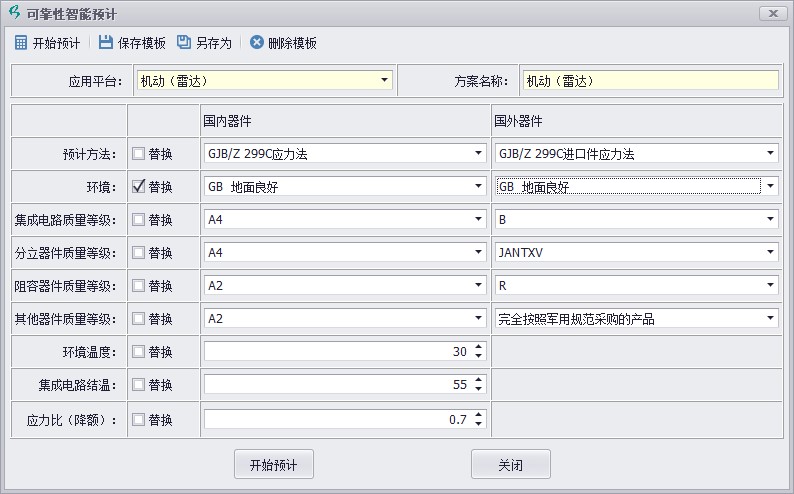Image resolution: width=794 pixels, height=494 pixels.
Task: Toggle 替换 checkbox for 集成电路质量等级
Action: click(139, 220)
